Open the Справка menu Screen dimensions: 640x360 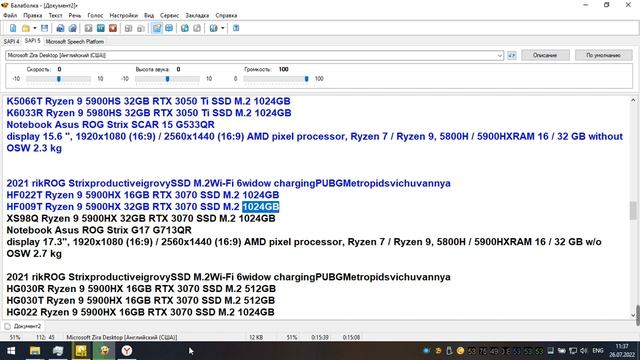(x=226, y=16)
